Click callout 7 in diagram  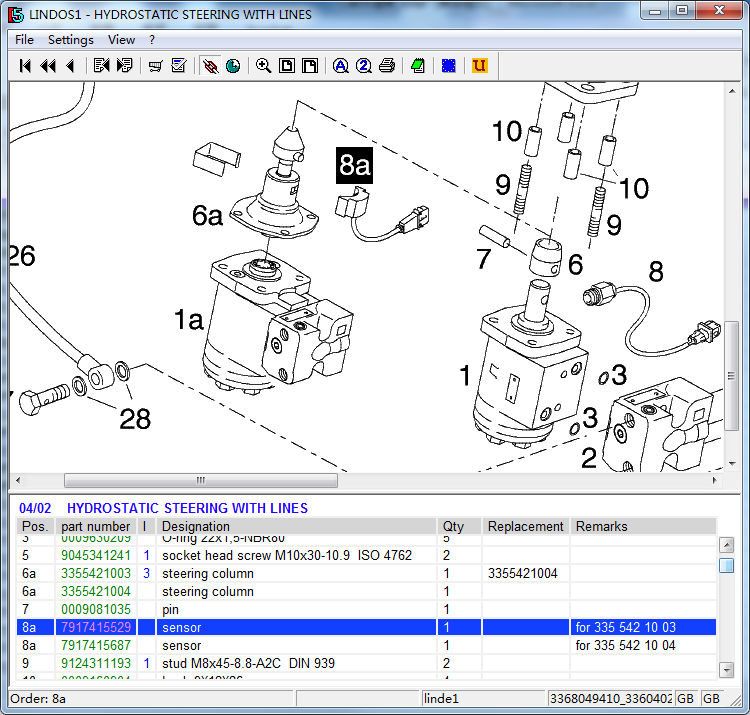(484, 259)
